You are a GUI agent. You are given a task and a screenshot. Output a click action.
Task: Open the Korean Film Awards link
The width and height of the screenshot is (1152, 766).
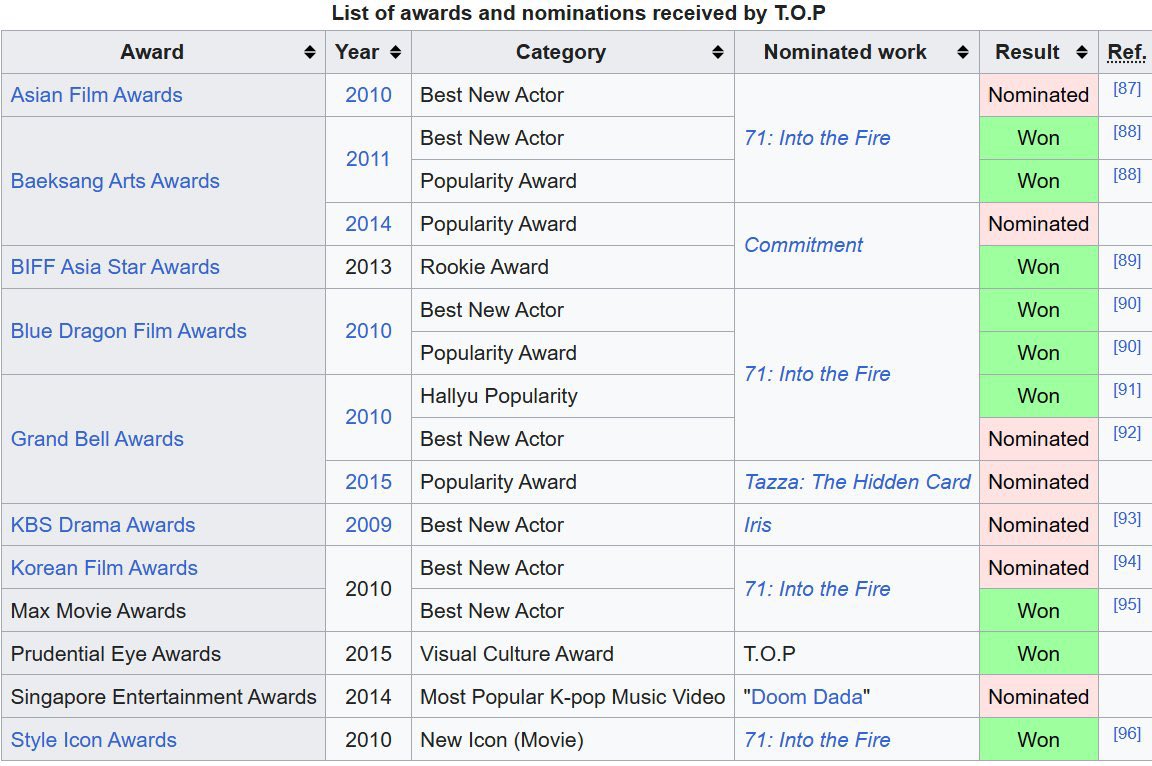pos(104,568)
